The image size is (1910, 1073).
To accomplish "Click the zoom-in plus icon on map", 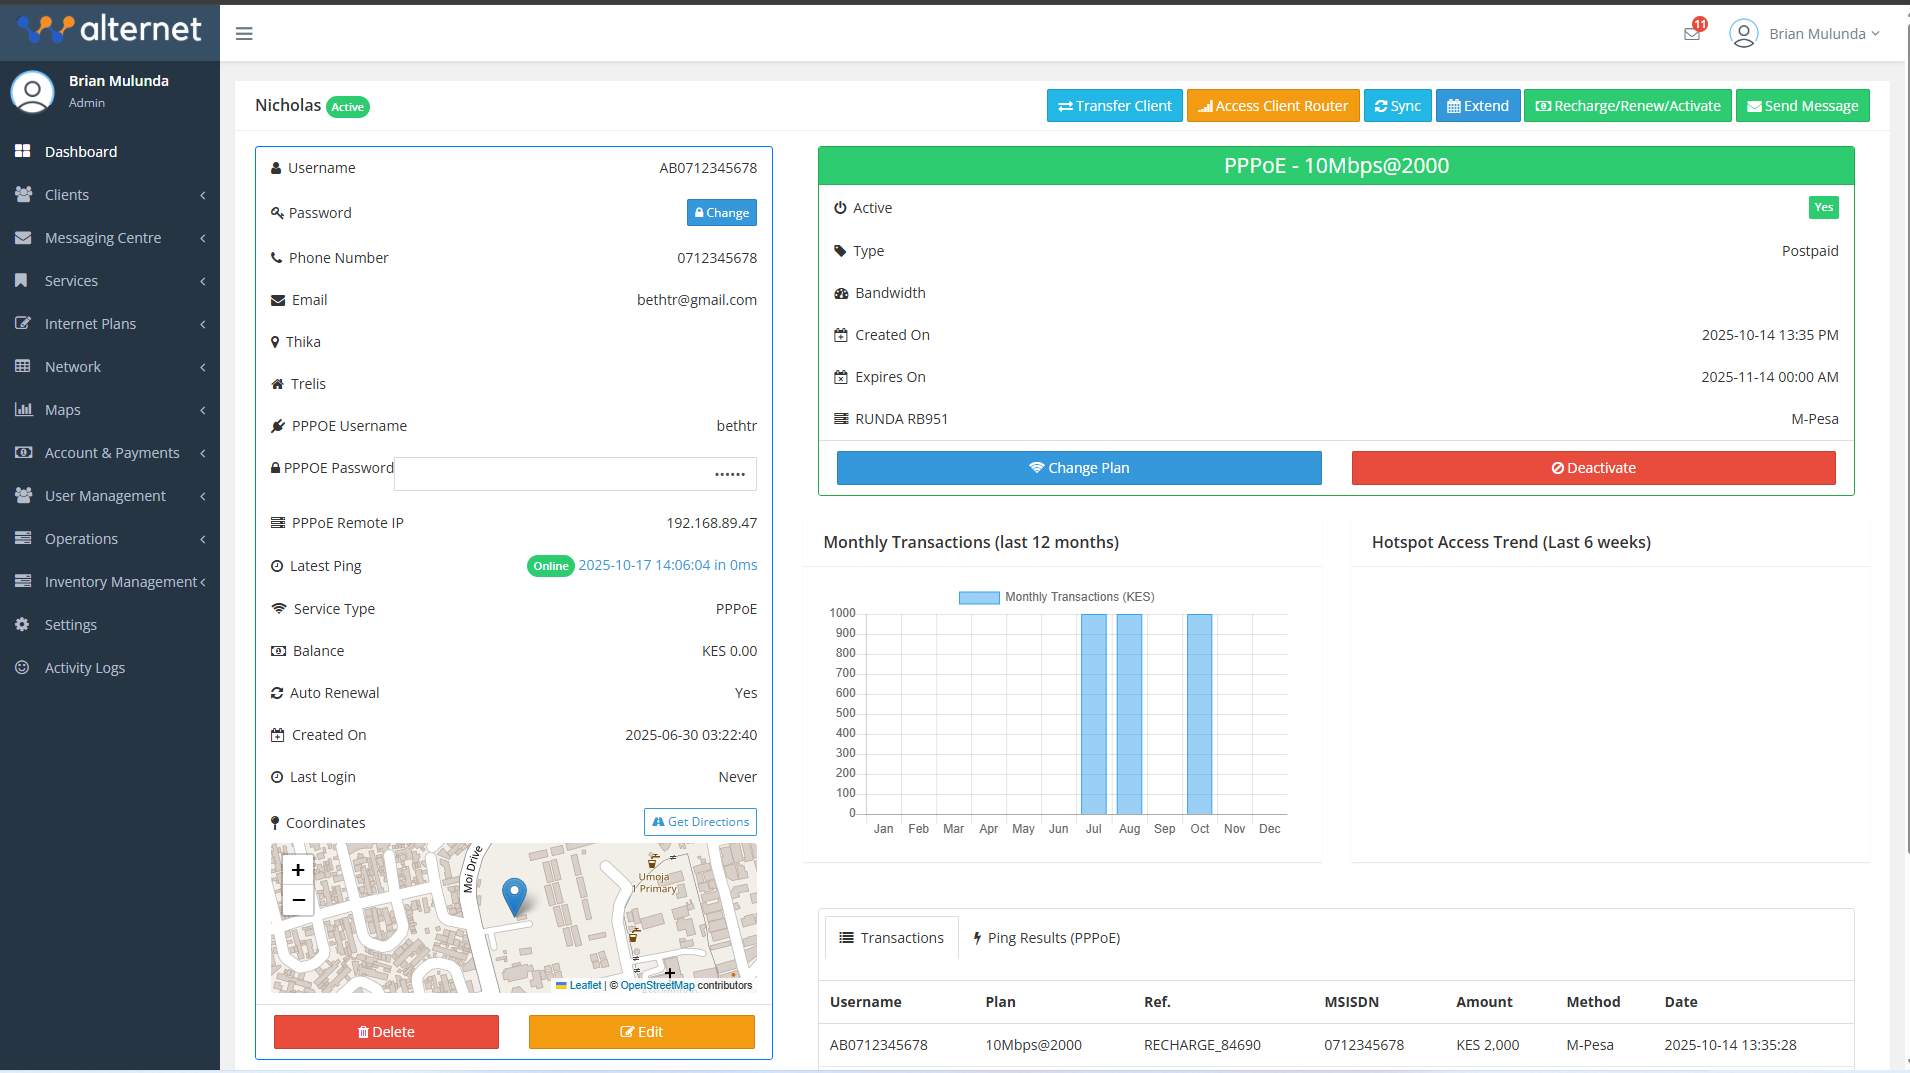I will point(297,870).
